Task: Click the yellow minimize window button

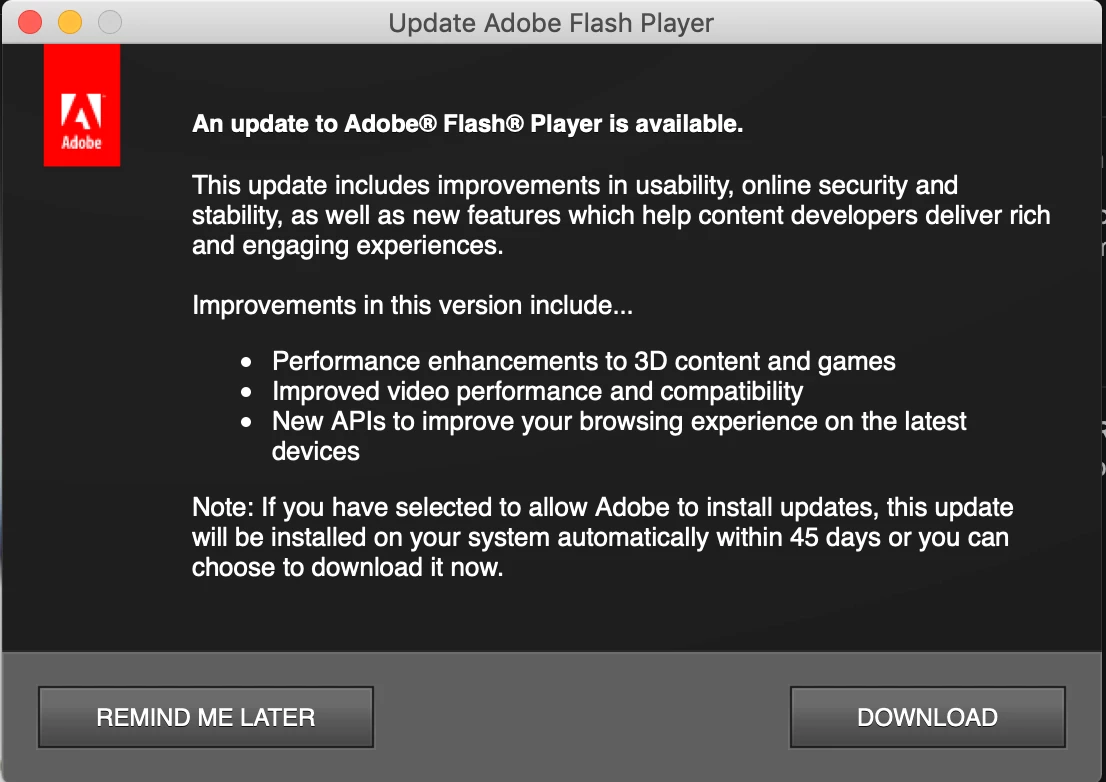Action: [x=70, y=22]
